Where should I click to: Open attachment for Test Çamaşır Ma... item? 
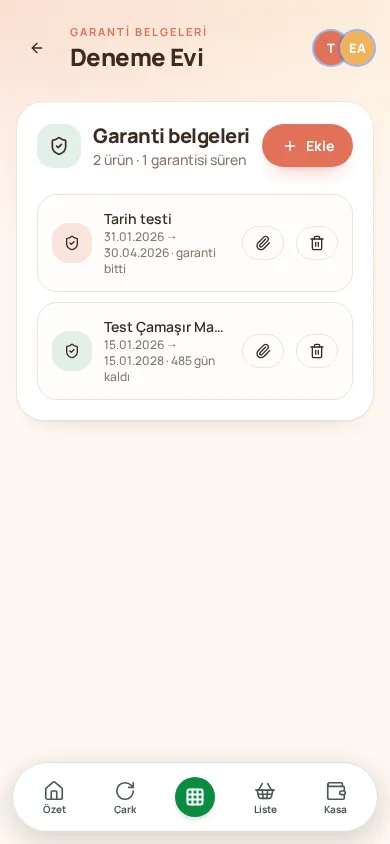pyautogui.click(x=263, y=351)
